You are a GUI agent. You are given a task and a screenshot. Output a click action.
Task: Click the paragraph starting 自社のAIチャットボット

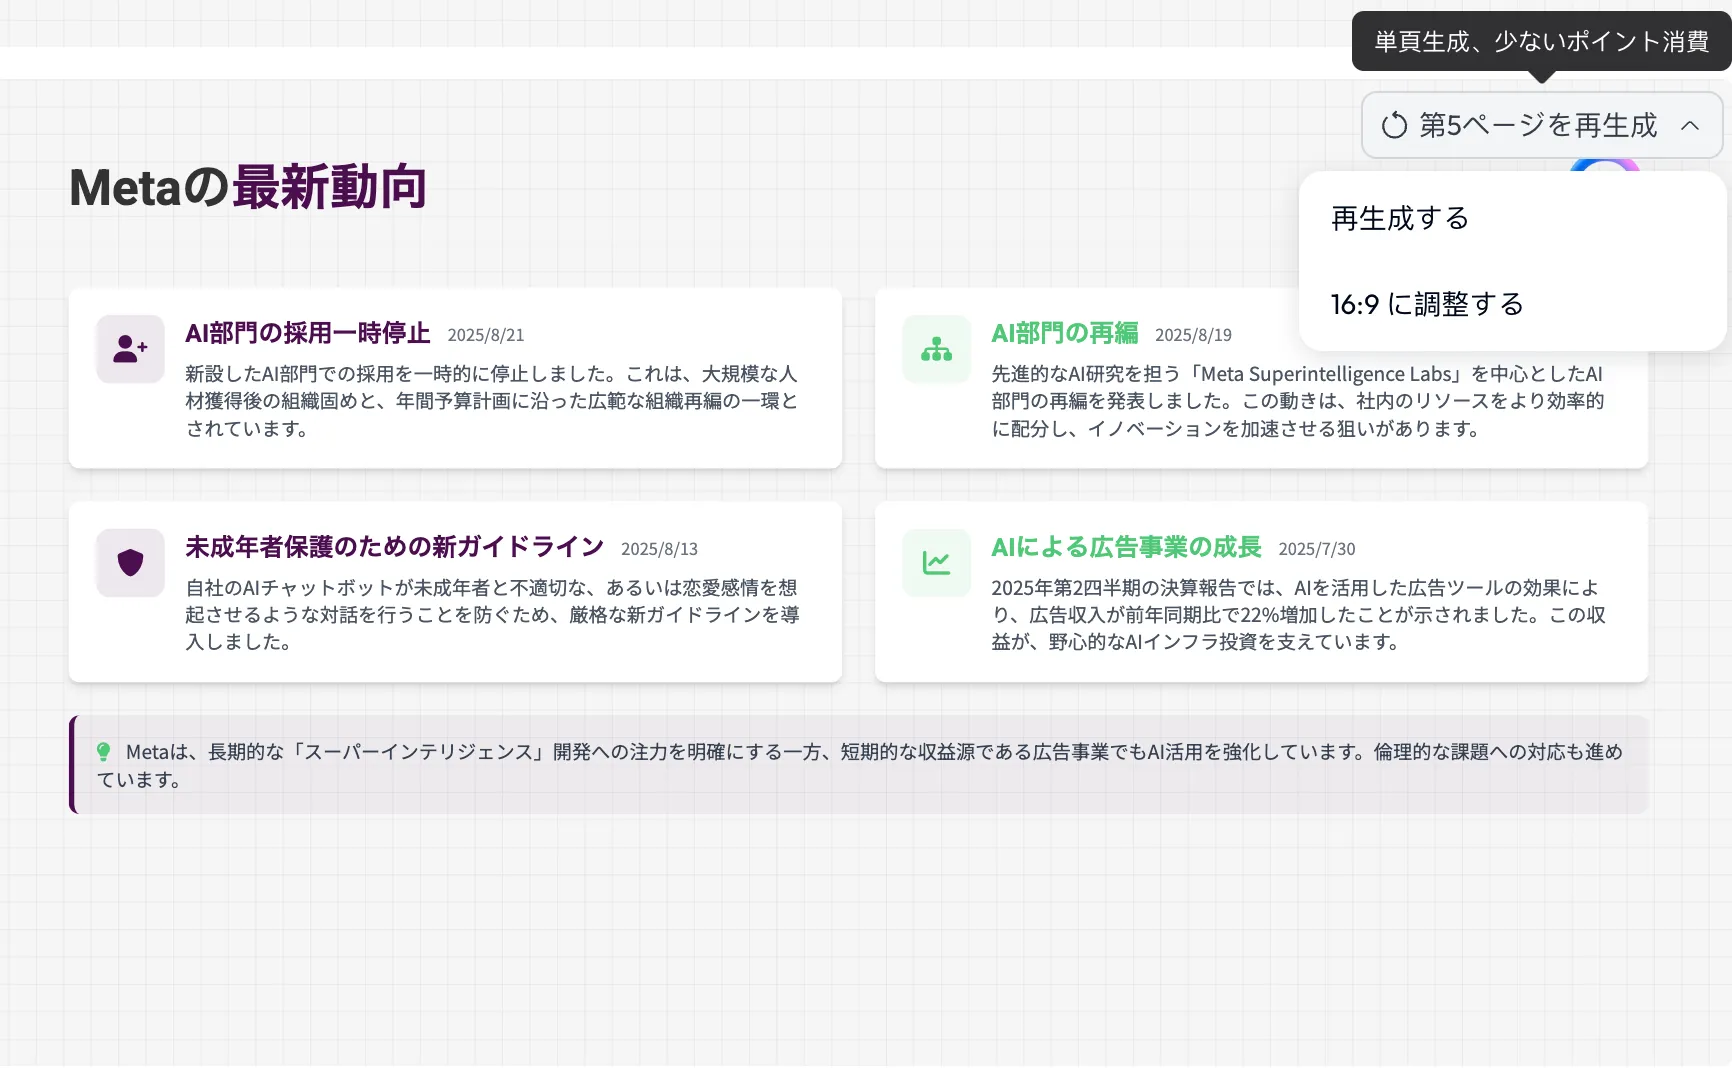(x=492, y=614)
